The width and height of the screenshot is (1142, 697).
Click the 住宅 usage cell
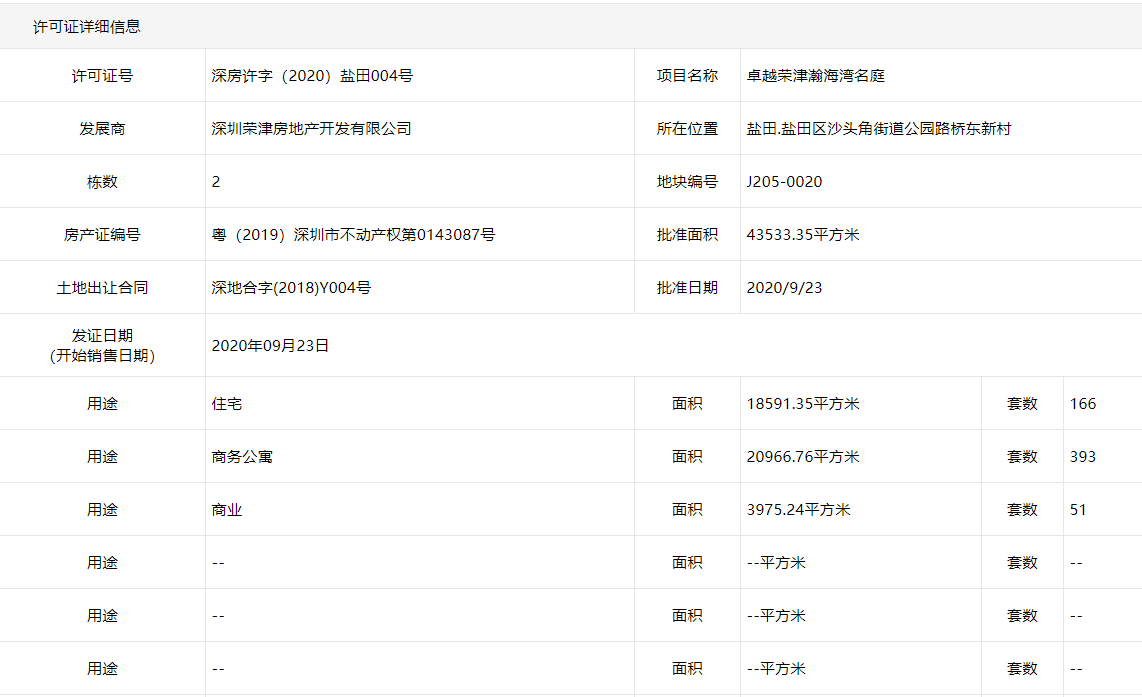click(227, 404)
